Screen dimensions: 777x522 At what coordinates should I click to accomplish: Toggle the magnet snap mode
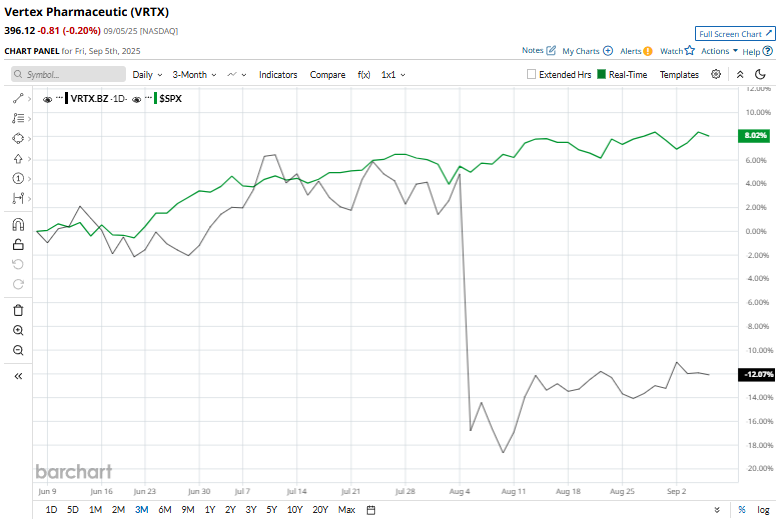tap(18, 225)
